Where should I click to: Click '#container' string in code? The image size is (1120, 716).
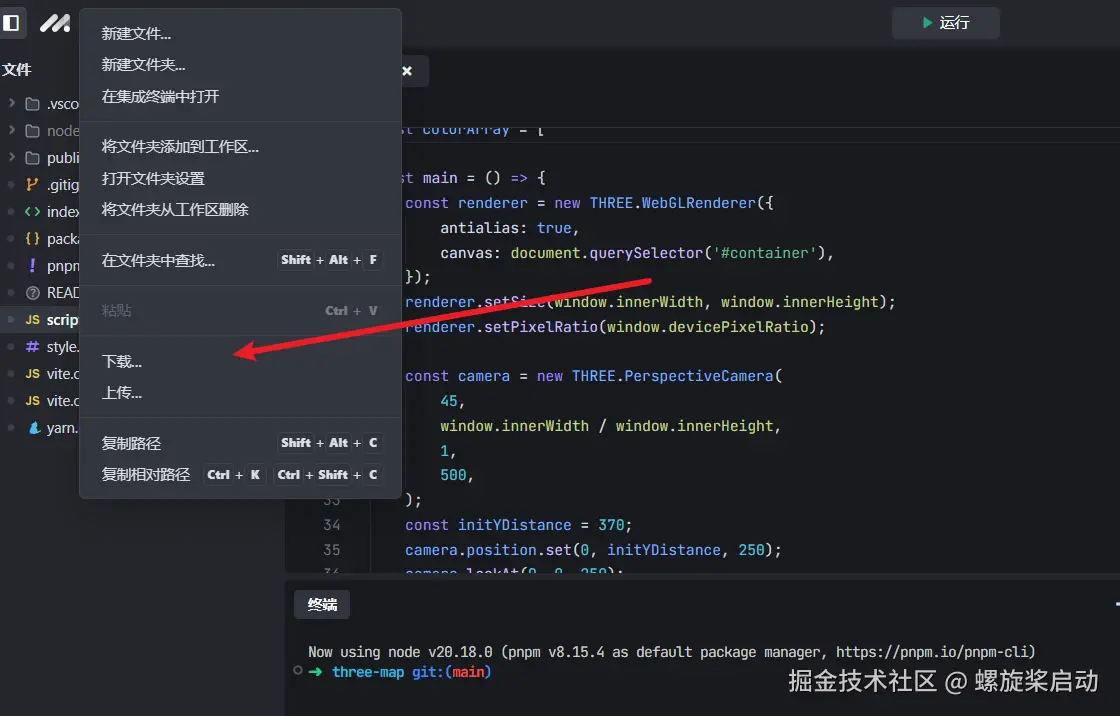coord(765,253)
